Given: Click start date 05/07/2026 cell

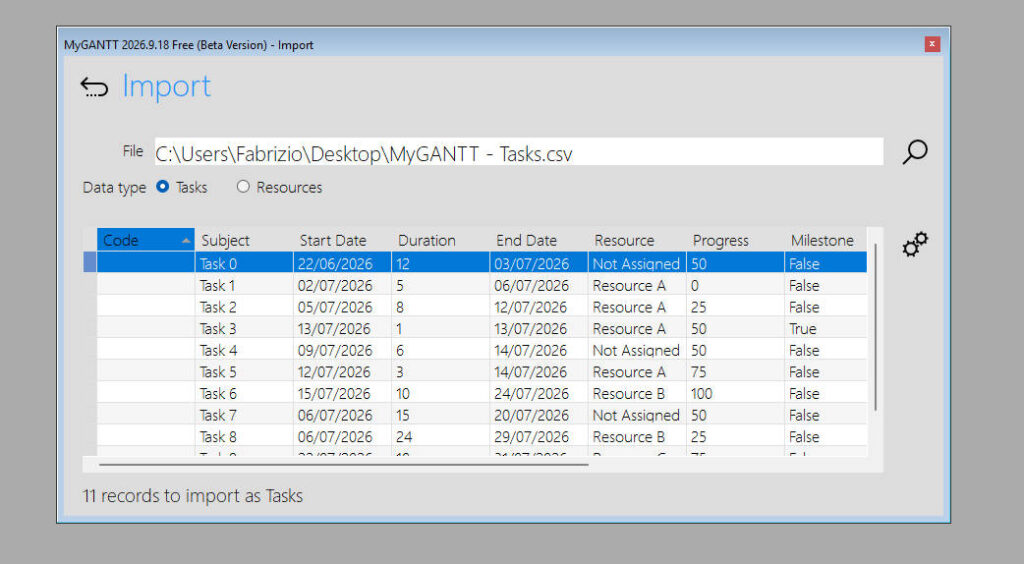Looking at the screenshot, I should (342, 307).
